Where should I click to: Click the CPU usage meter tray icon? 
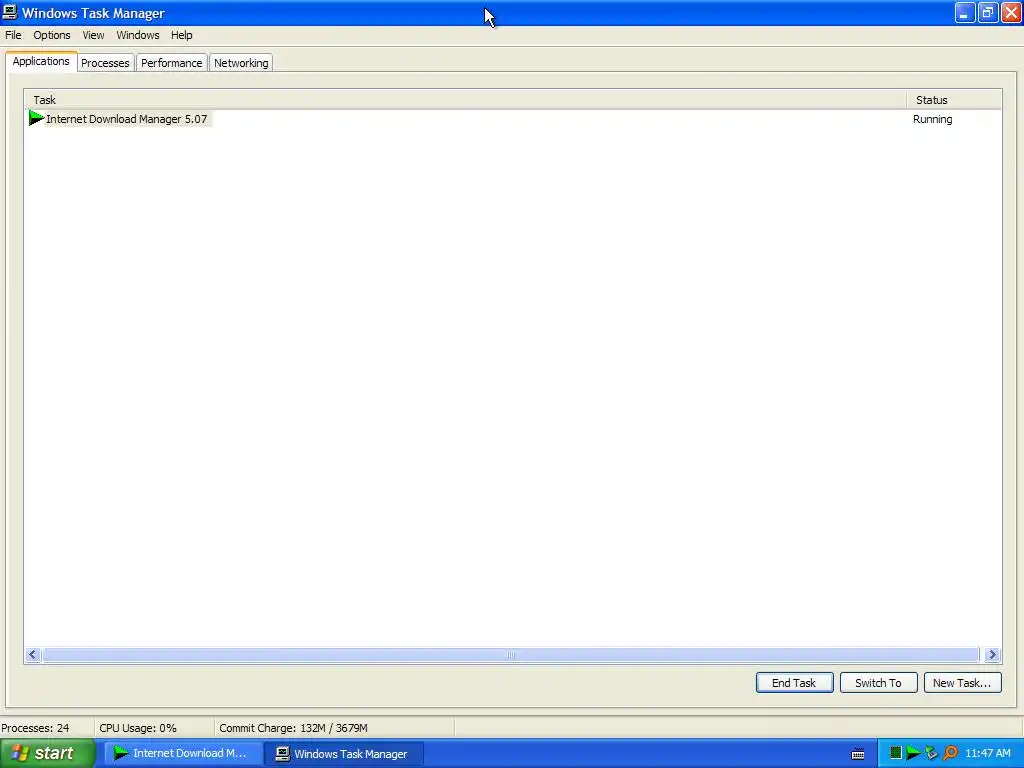pos(896,753)
